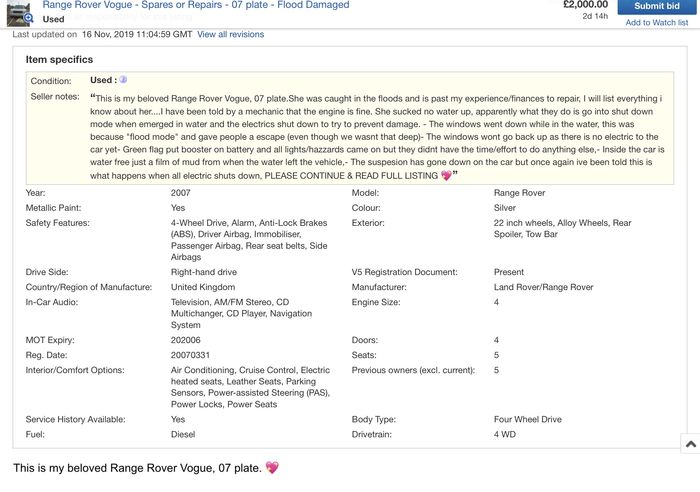Click the Reg. Date value 20070331
This screenshot has height=492, width=700.
pos(190,355)
